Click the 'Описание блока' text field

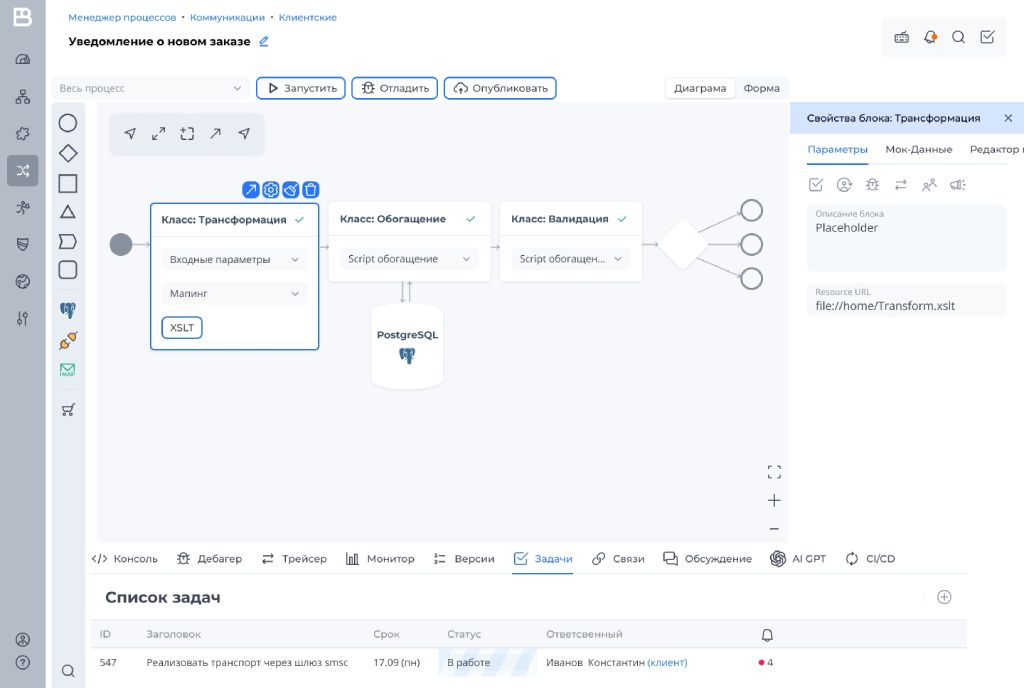tap(906, 238)
